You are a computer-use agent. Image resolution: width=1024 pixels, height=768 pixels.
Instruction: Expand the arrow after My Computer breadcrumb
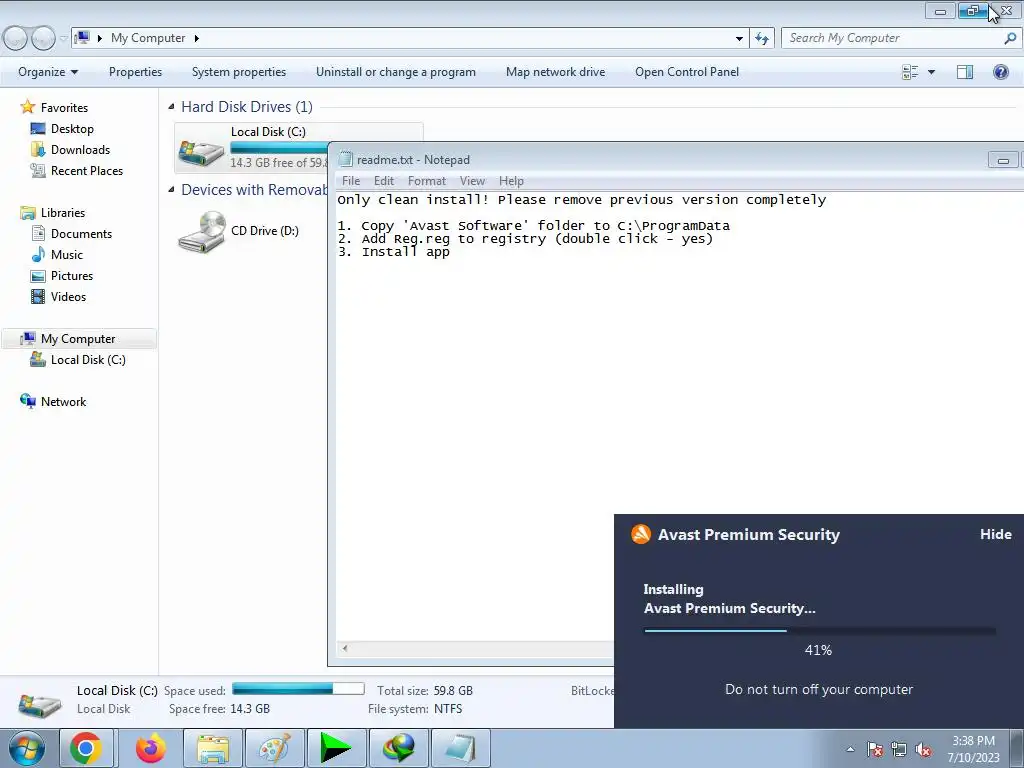click(197, 38)
